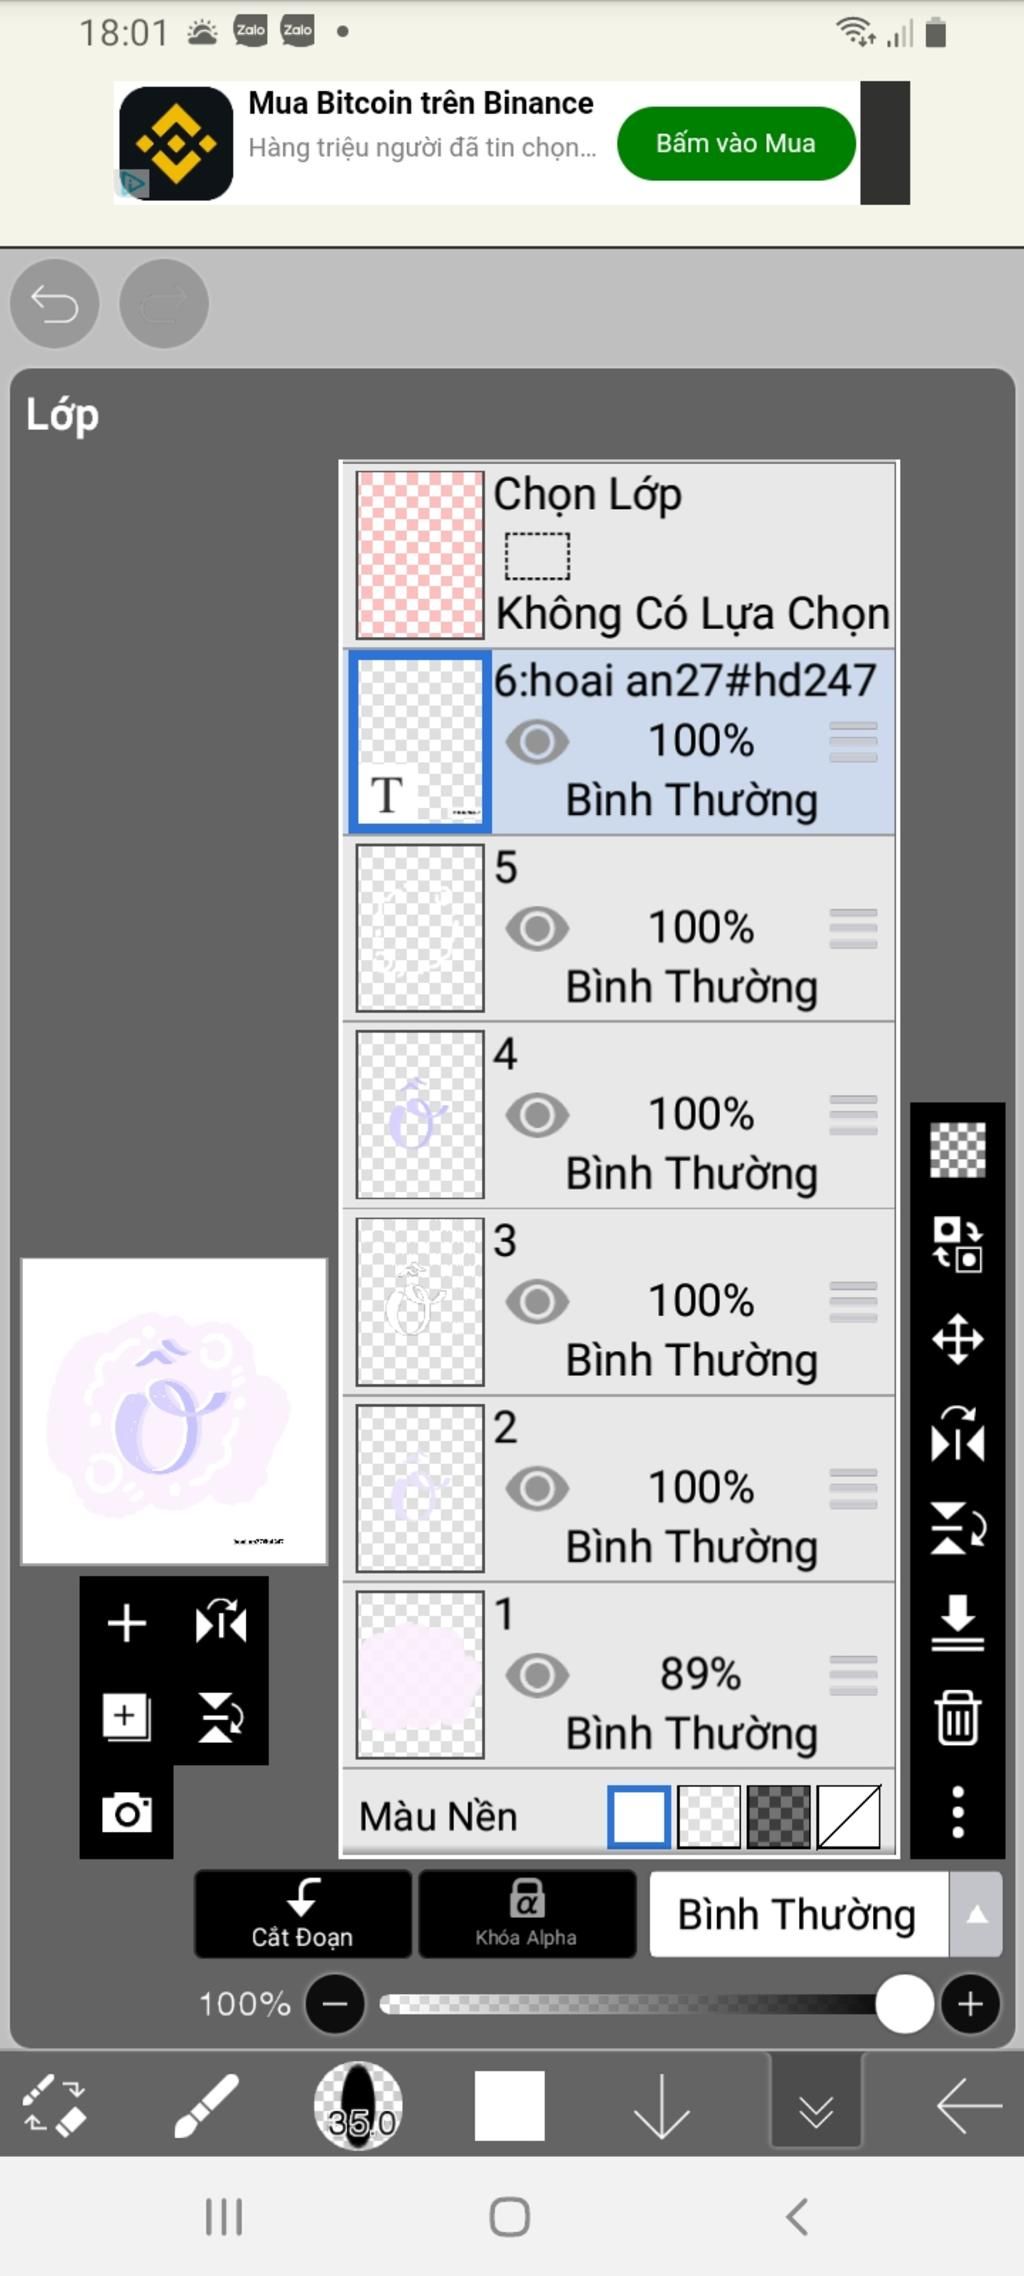Image resolution: width=1024 pixels, height=2276 pixels.
Task: Collapse panel with double chevron down
Action: click(816, 2105)
